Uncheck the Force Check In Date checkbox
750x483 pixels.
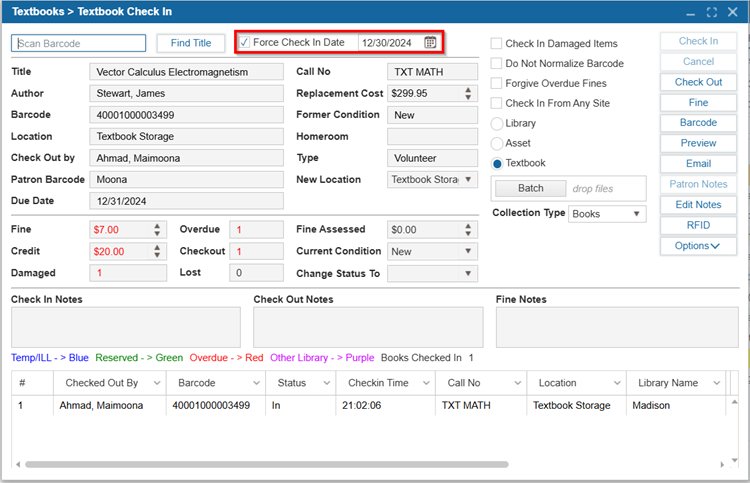[244, 42]
